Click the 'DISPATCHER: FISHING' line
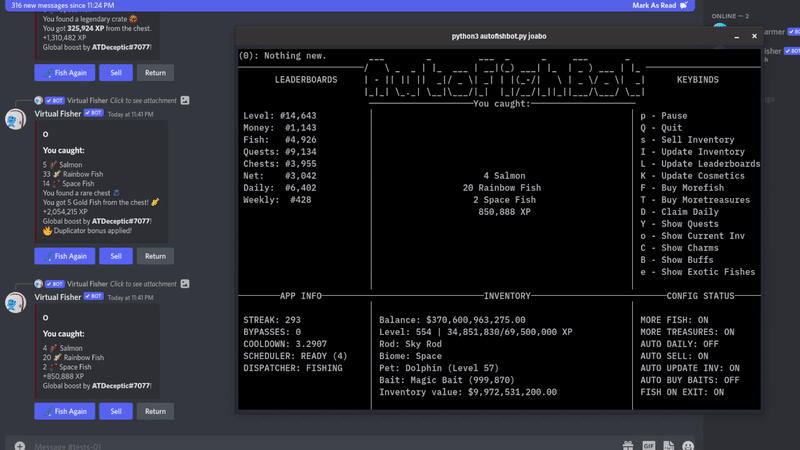Viewport: 800px width, 450px height. [x=293, y=368]
